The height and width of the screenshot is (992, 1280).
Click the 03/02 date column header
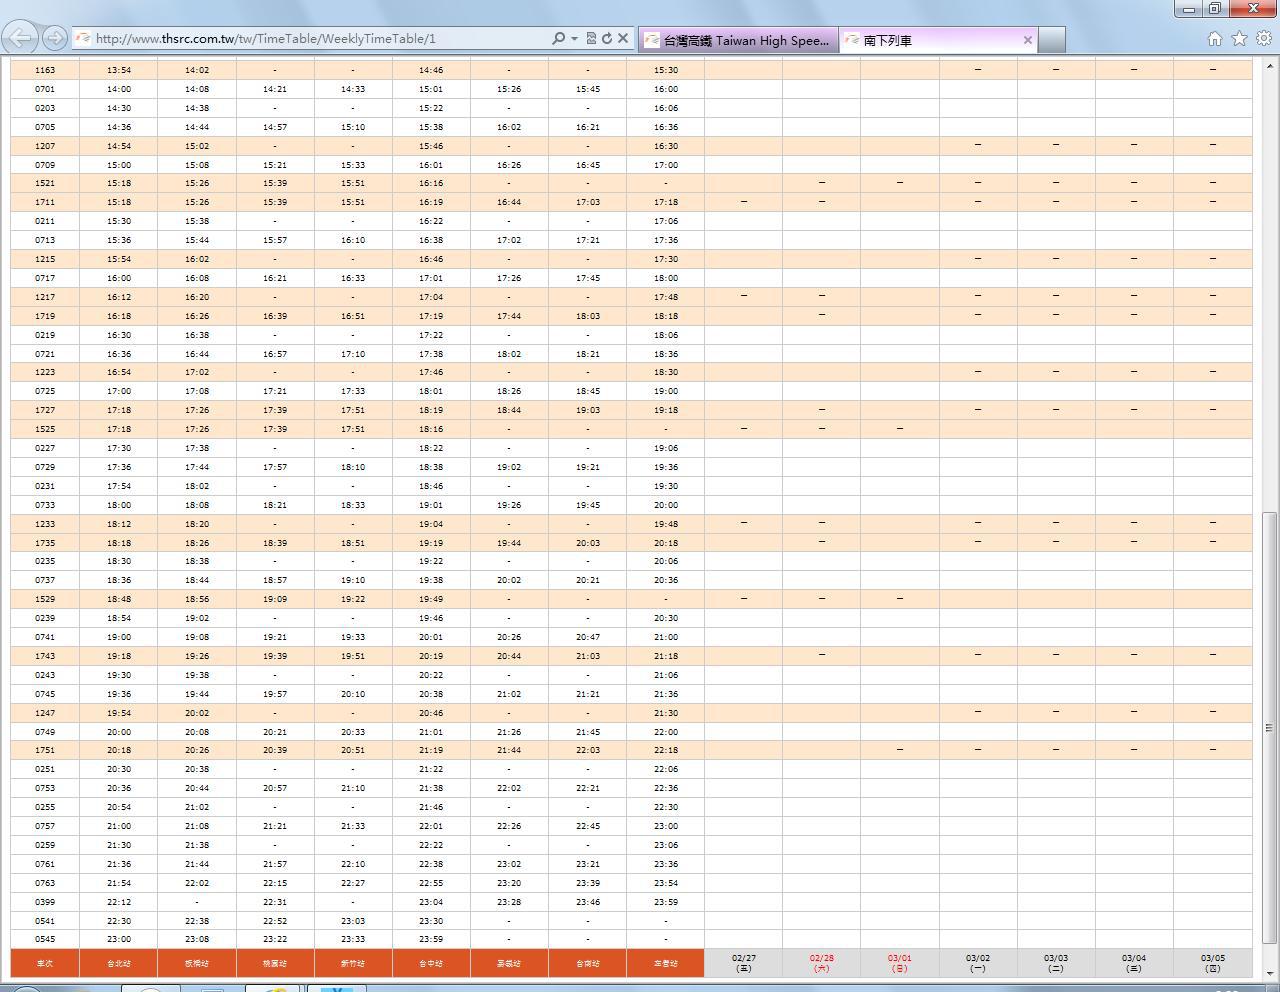978,963
